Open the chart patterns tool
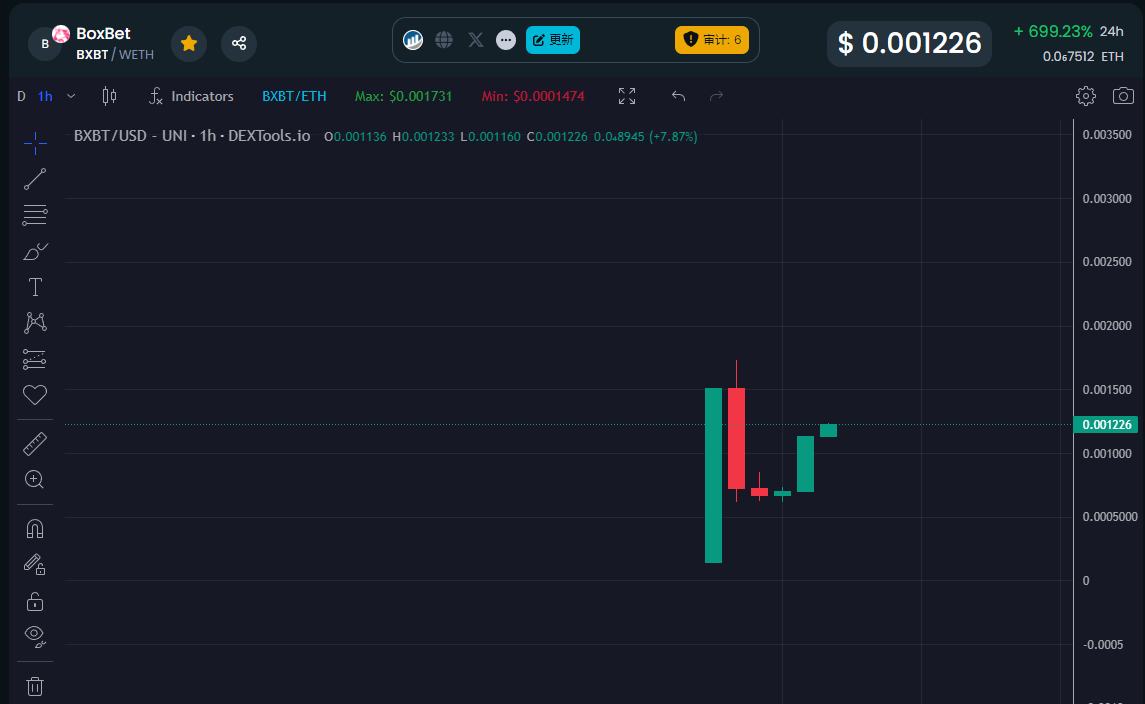The image size is (1145, 704). (x=35, y=323)
